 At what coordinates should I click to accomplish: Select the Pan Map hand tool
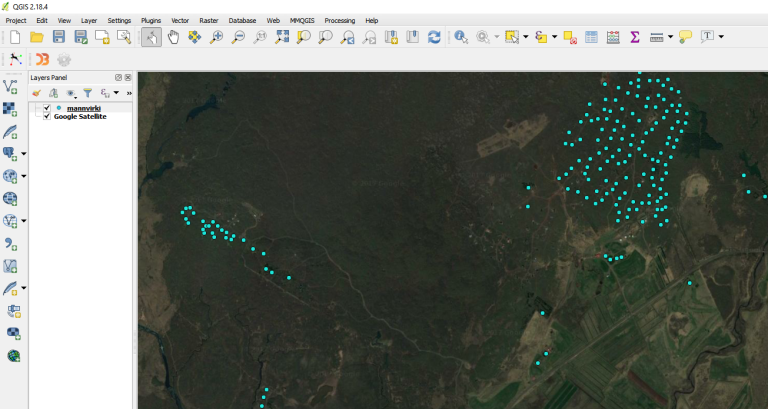click(172, 37)
